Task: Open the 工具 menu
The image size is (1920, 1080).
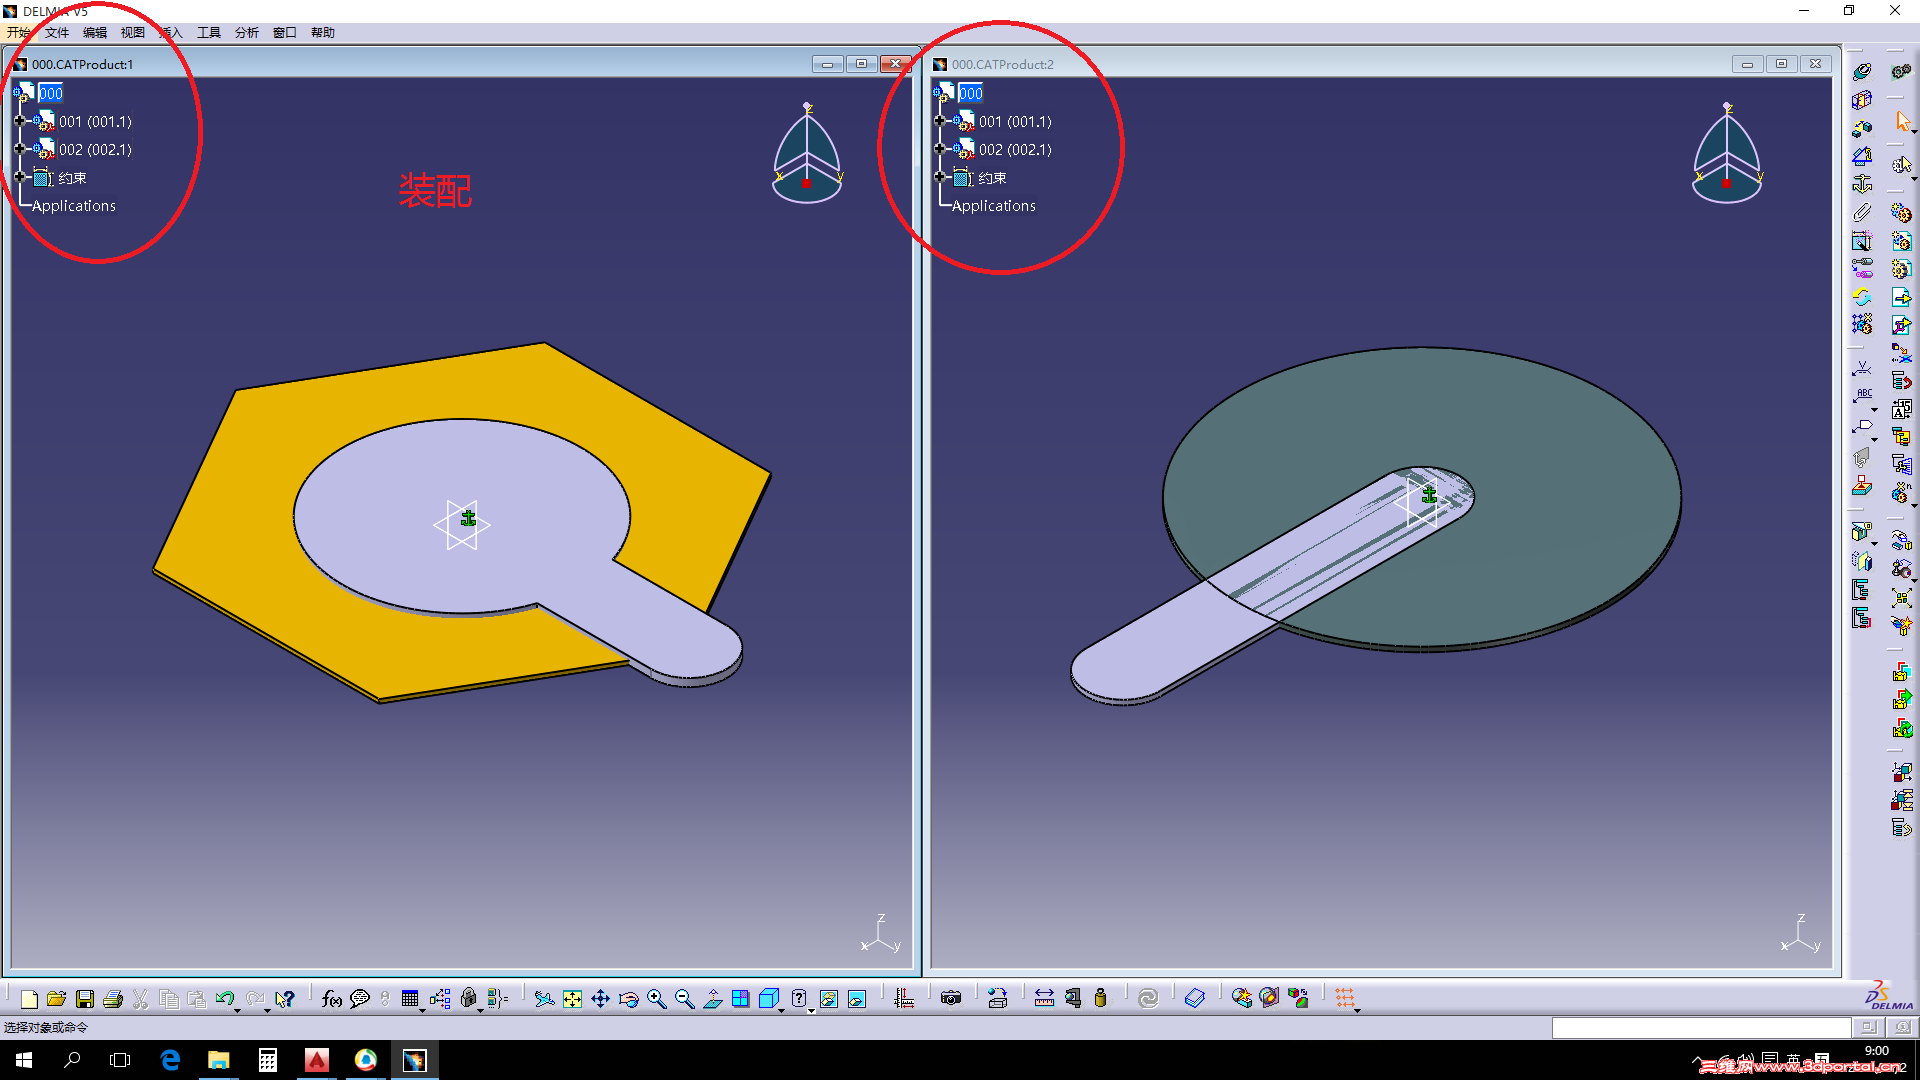Action: [208, 33]
